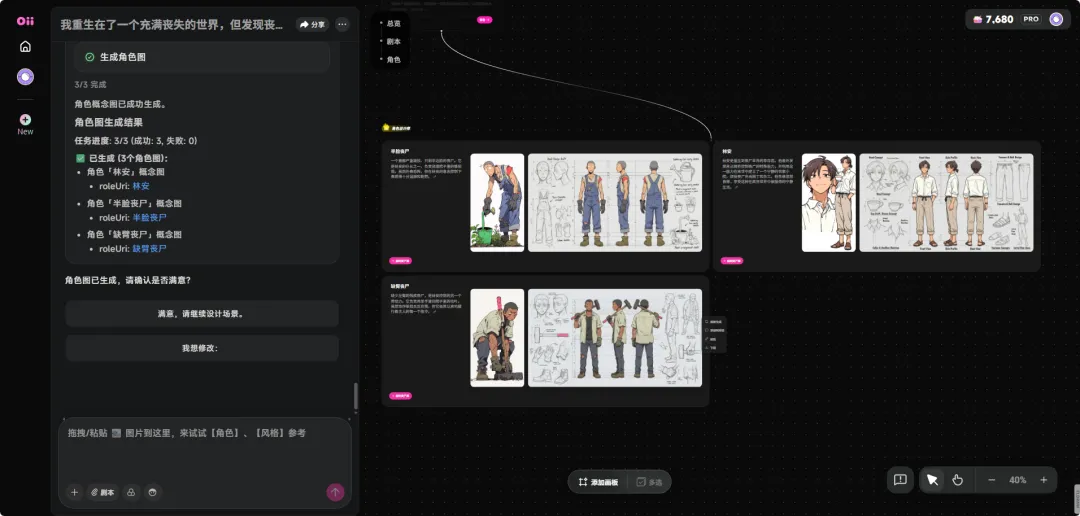This screenshot has width=1080, height=516.
Task: Click pink button on 林安 card
Action: click(732, 261)
